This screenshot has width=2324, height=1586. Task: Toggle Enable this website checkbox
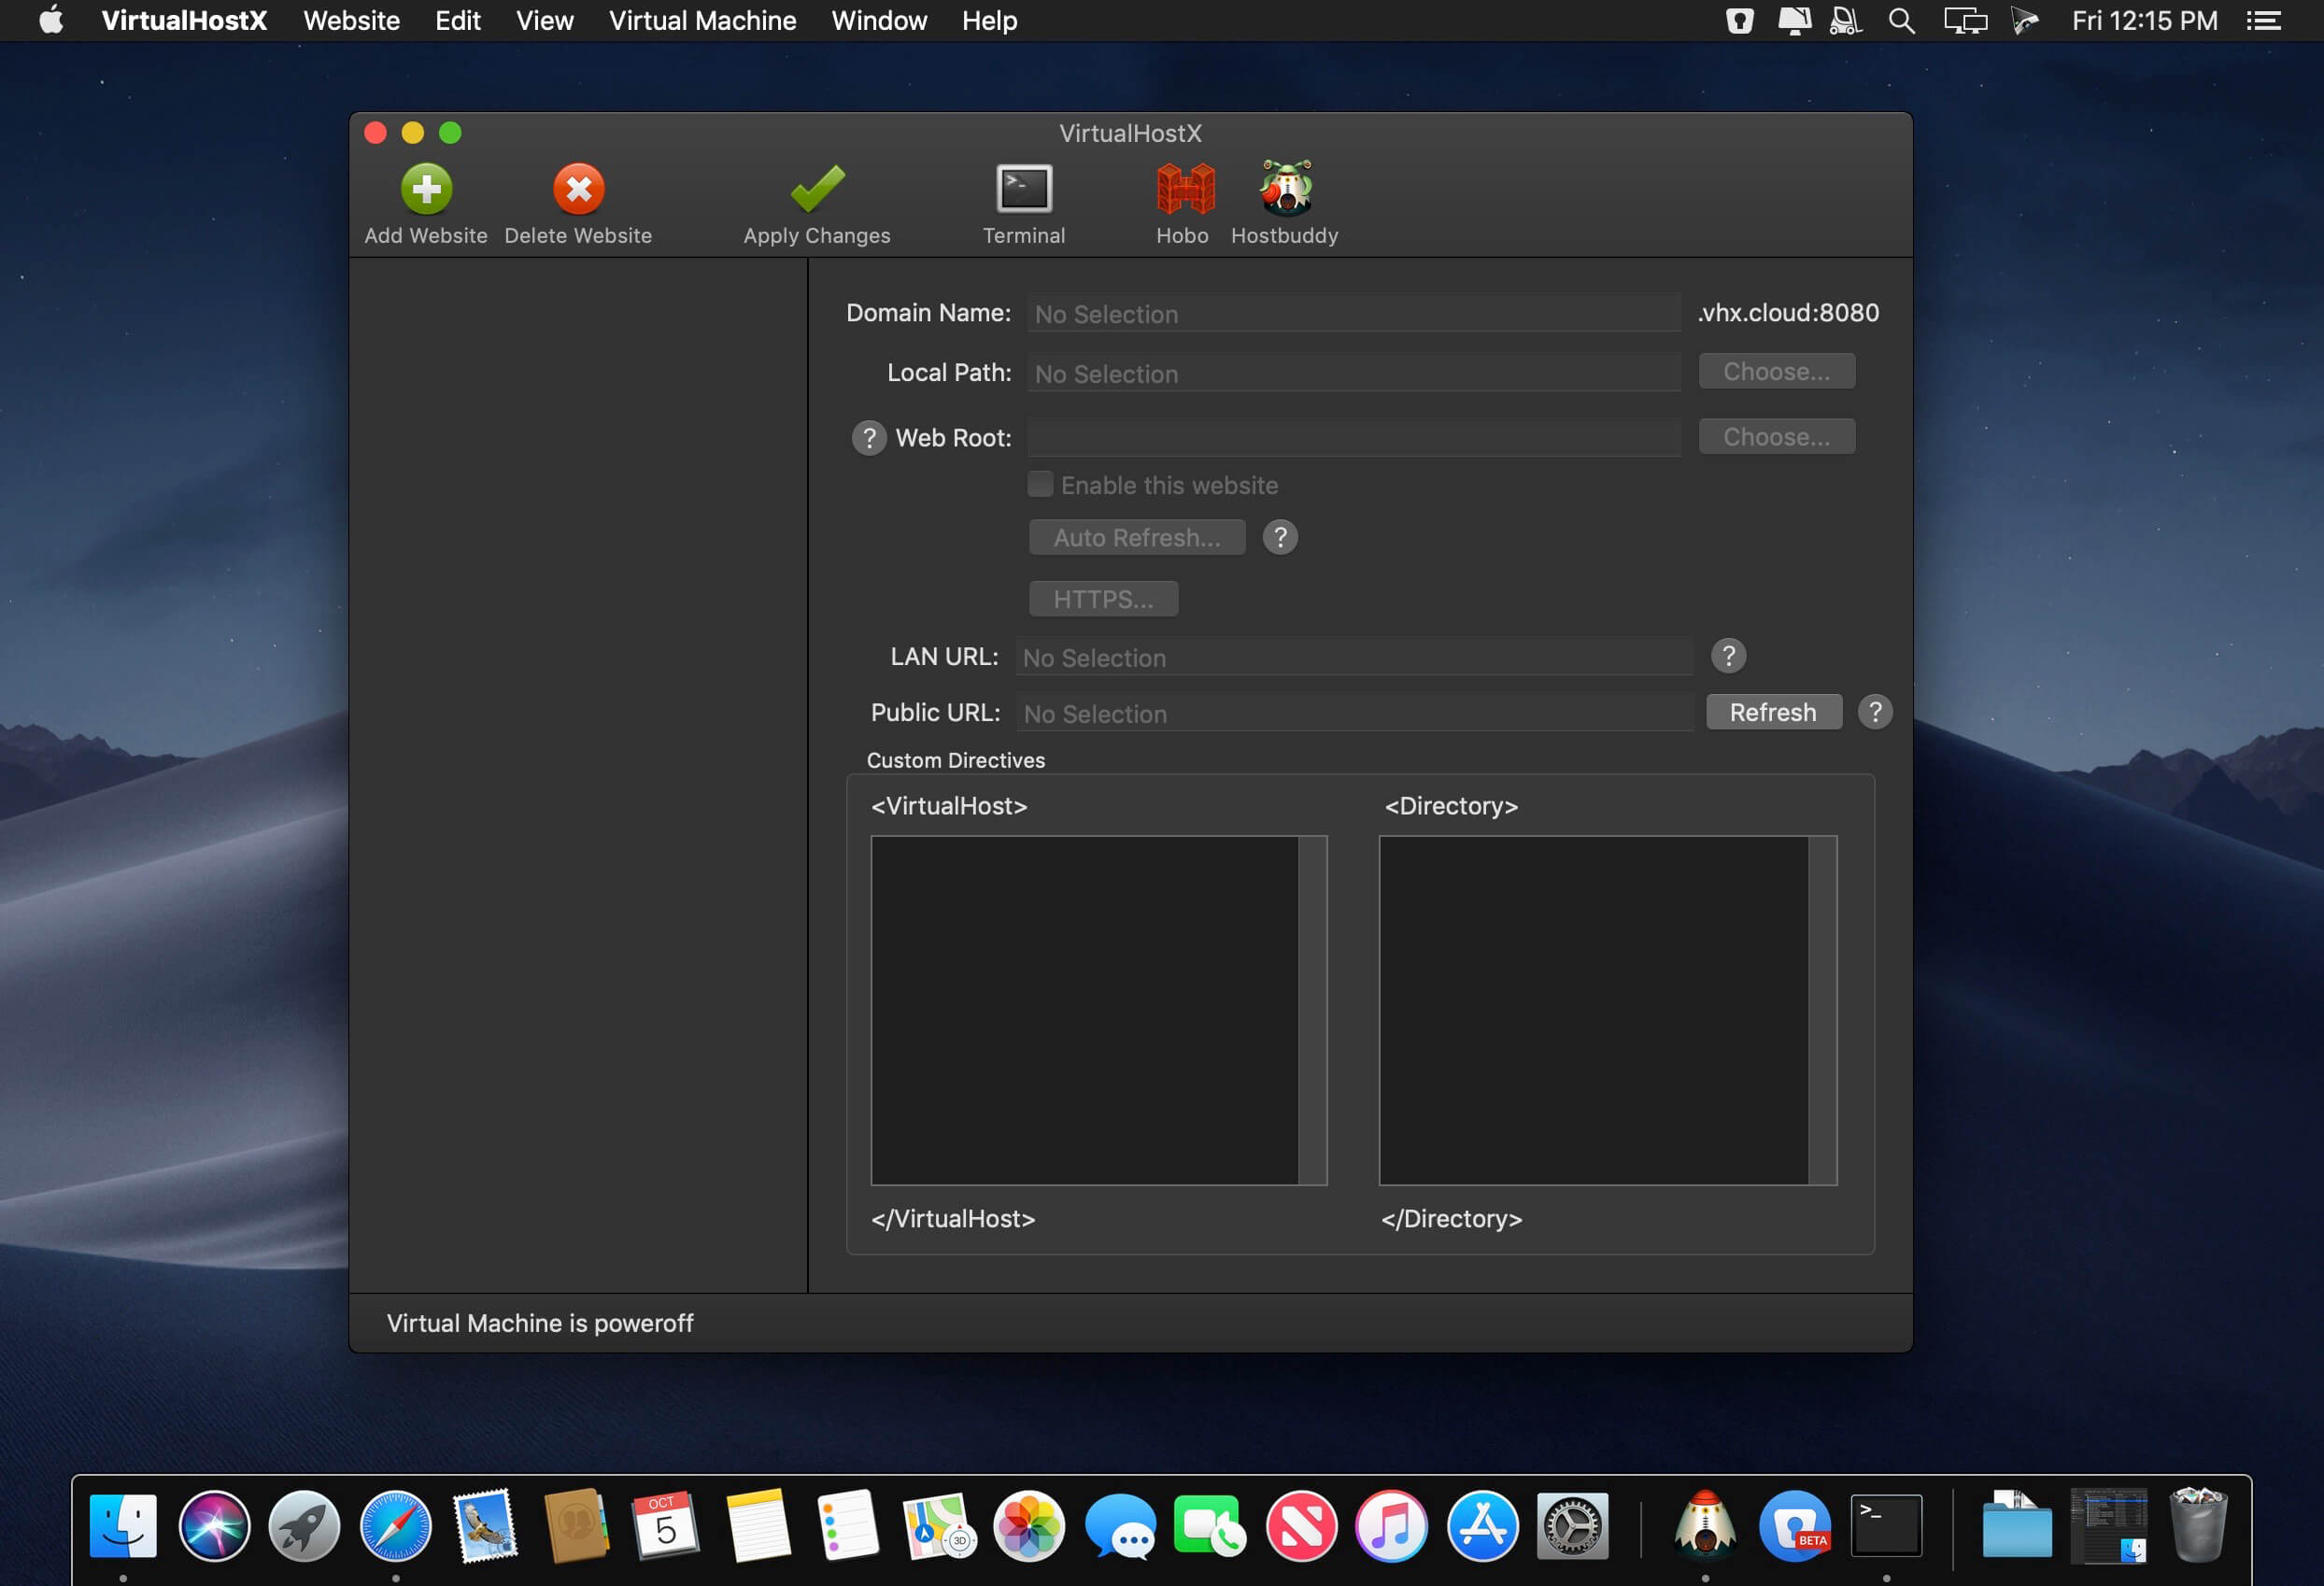1040,485
